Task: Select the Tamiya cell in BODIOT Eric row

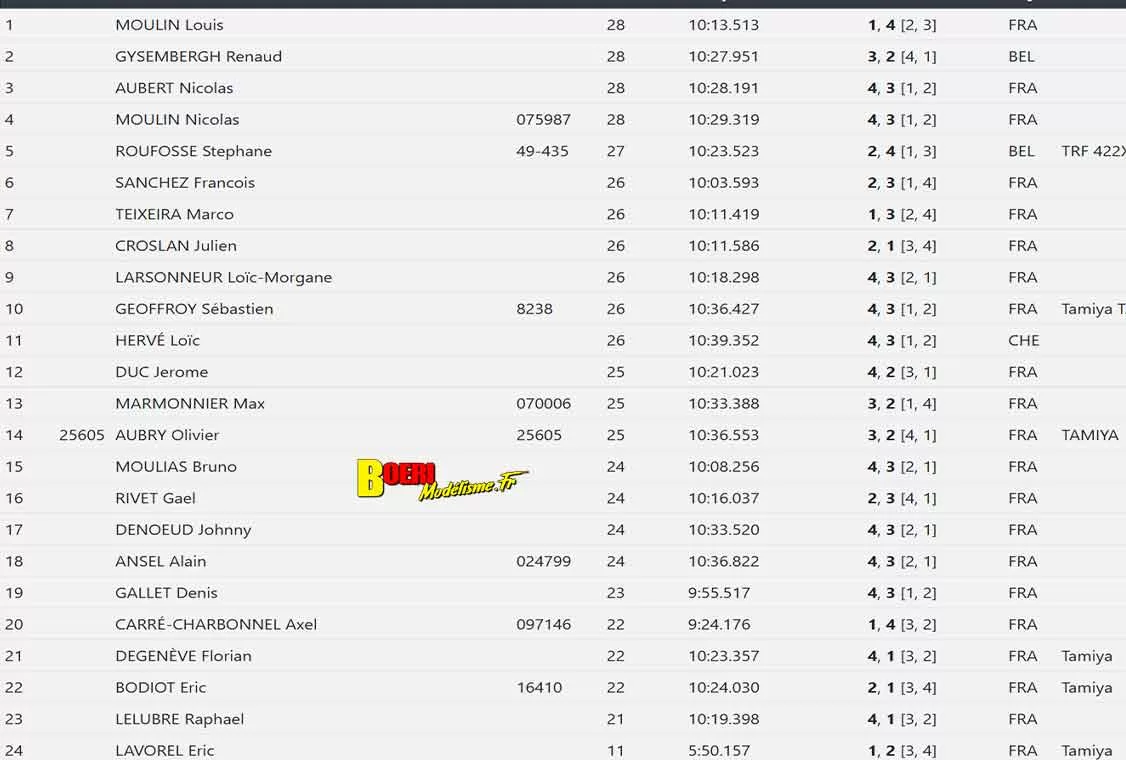Action: pos(1087,687)
